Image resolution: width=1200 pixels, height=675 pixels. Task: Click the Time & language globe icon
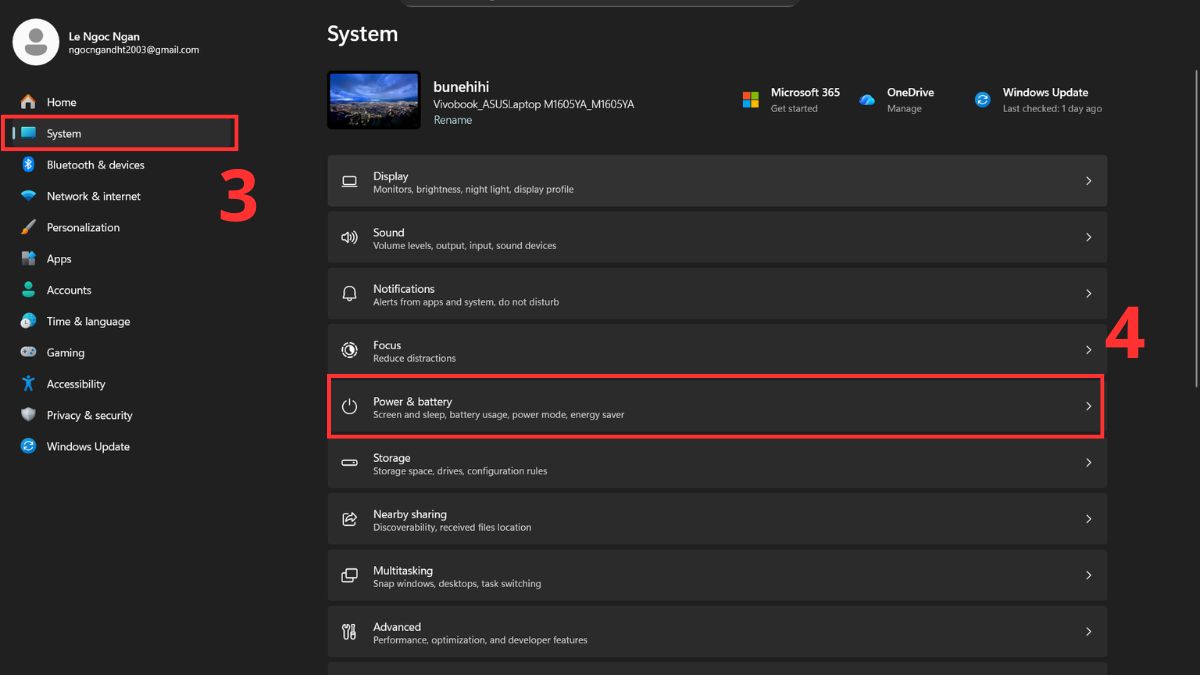pyautogui.click(x=28, y=321)
